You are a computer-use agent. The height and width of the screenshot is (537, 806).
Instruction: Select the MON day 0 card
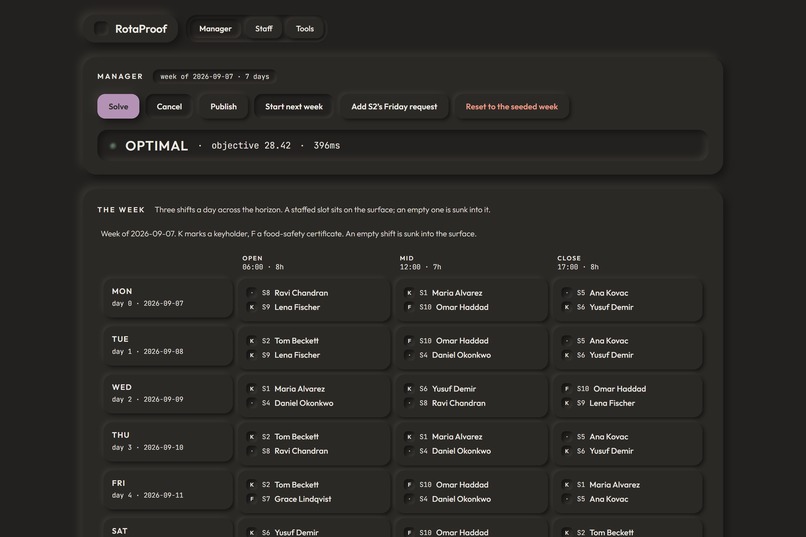coord(168,298)
